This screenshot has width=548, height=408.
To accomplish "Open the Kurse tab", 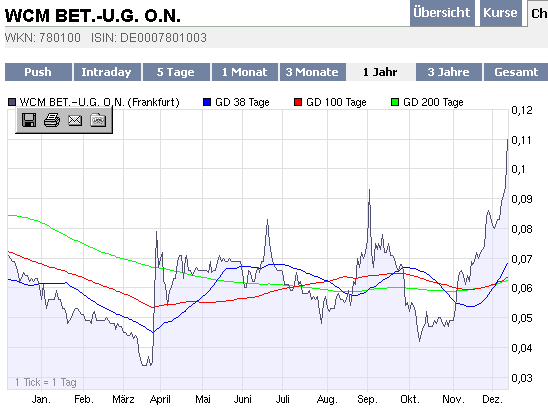I will pyautogui.click(x=500, y=13).
